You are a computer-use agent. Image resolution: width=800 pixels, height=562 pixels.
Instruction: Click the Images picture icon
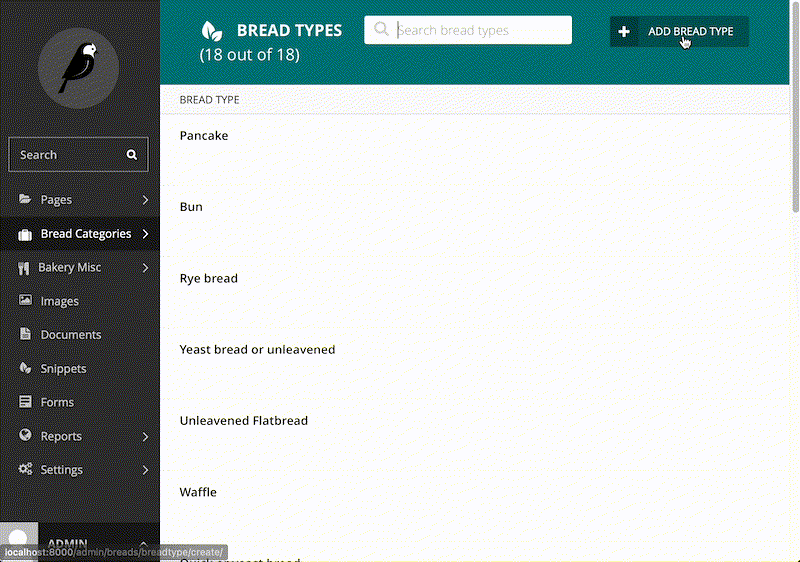(x=25, y=300)
